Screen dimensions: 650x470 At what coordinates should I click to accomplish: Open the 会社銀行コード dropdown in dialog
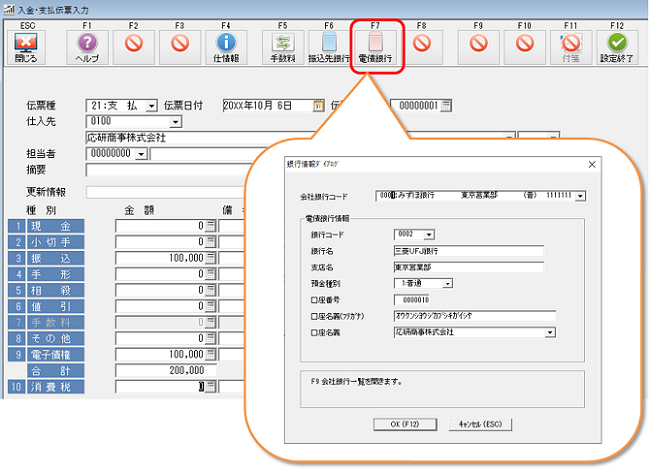(581, 196)
